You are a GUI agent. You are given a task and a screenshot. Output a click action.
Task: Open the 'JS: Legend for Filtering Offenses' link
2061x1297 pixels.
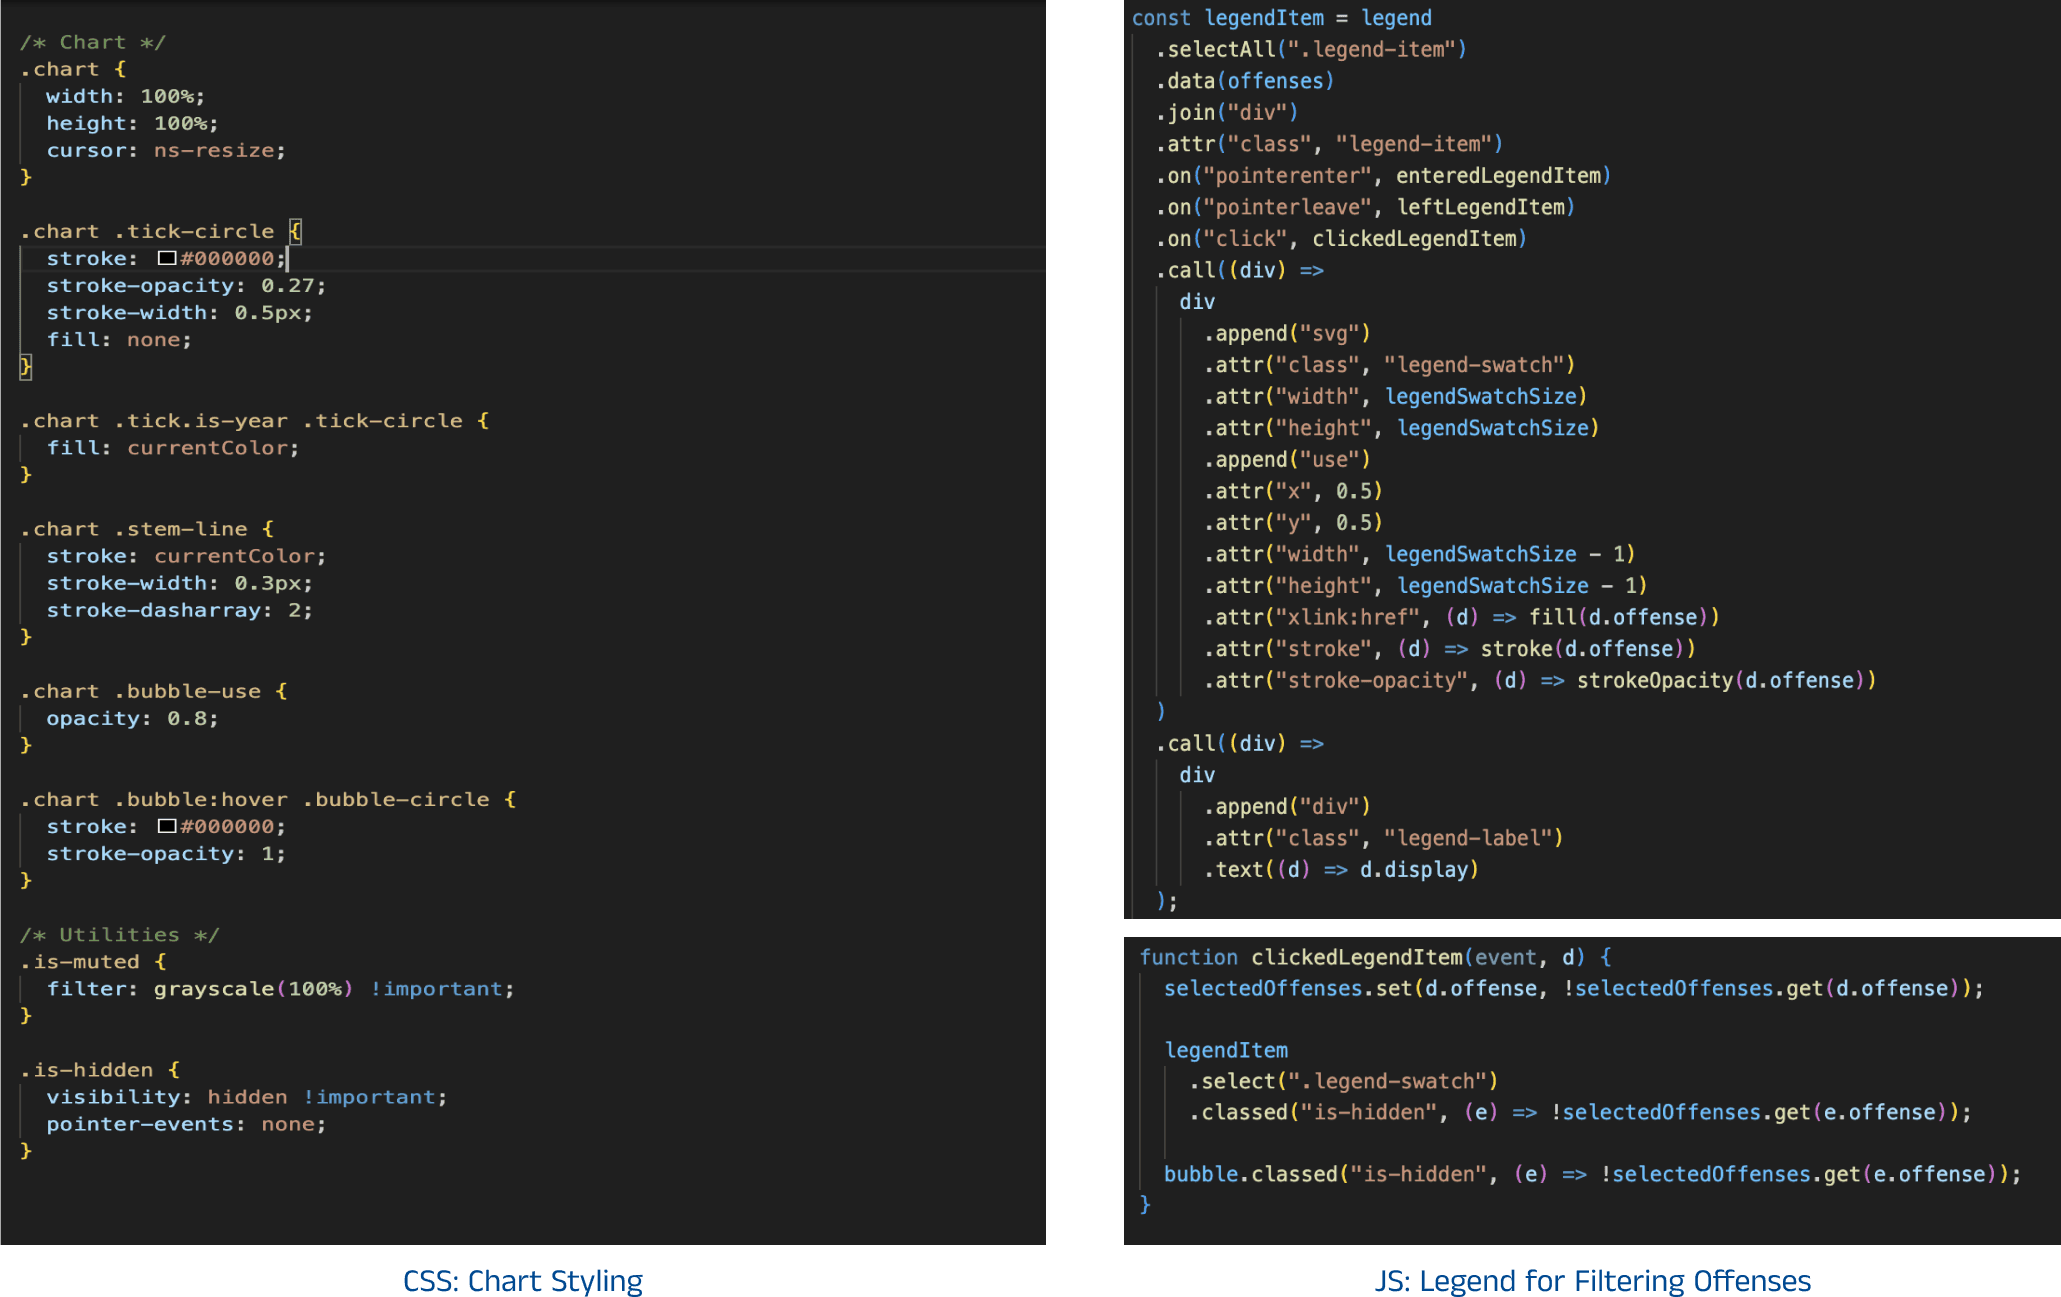pos(1592,1280)
